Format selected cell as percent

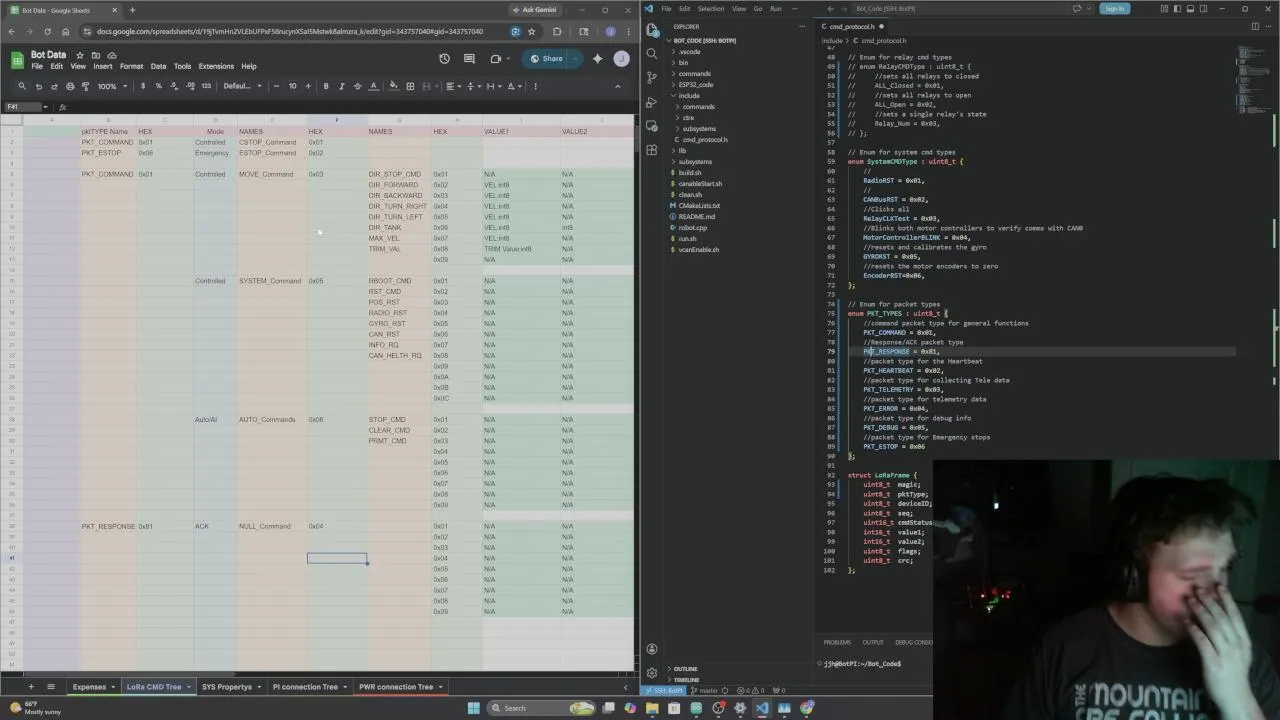tap(158, 86)
